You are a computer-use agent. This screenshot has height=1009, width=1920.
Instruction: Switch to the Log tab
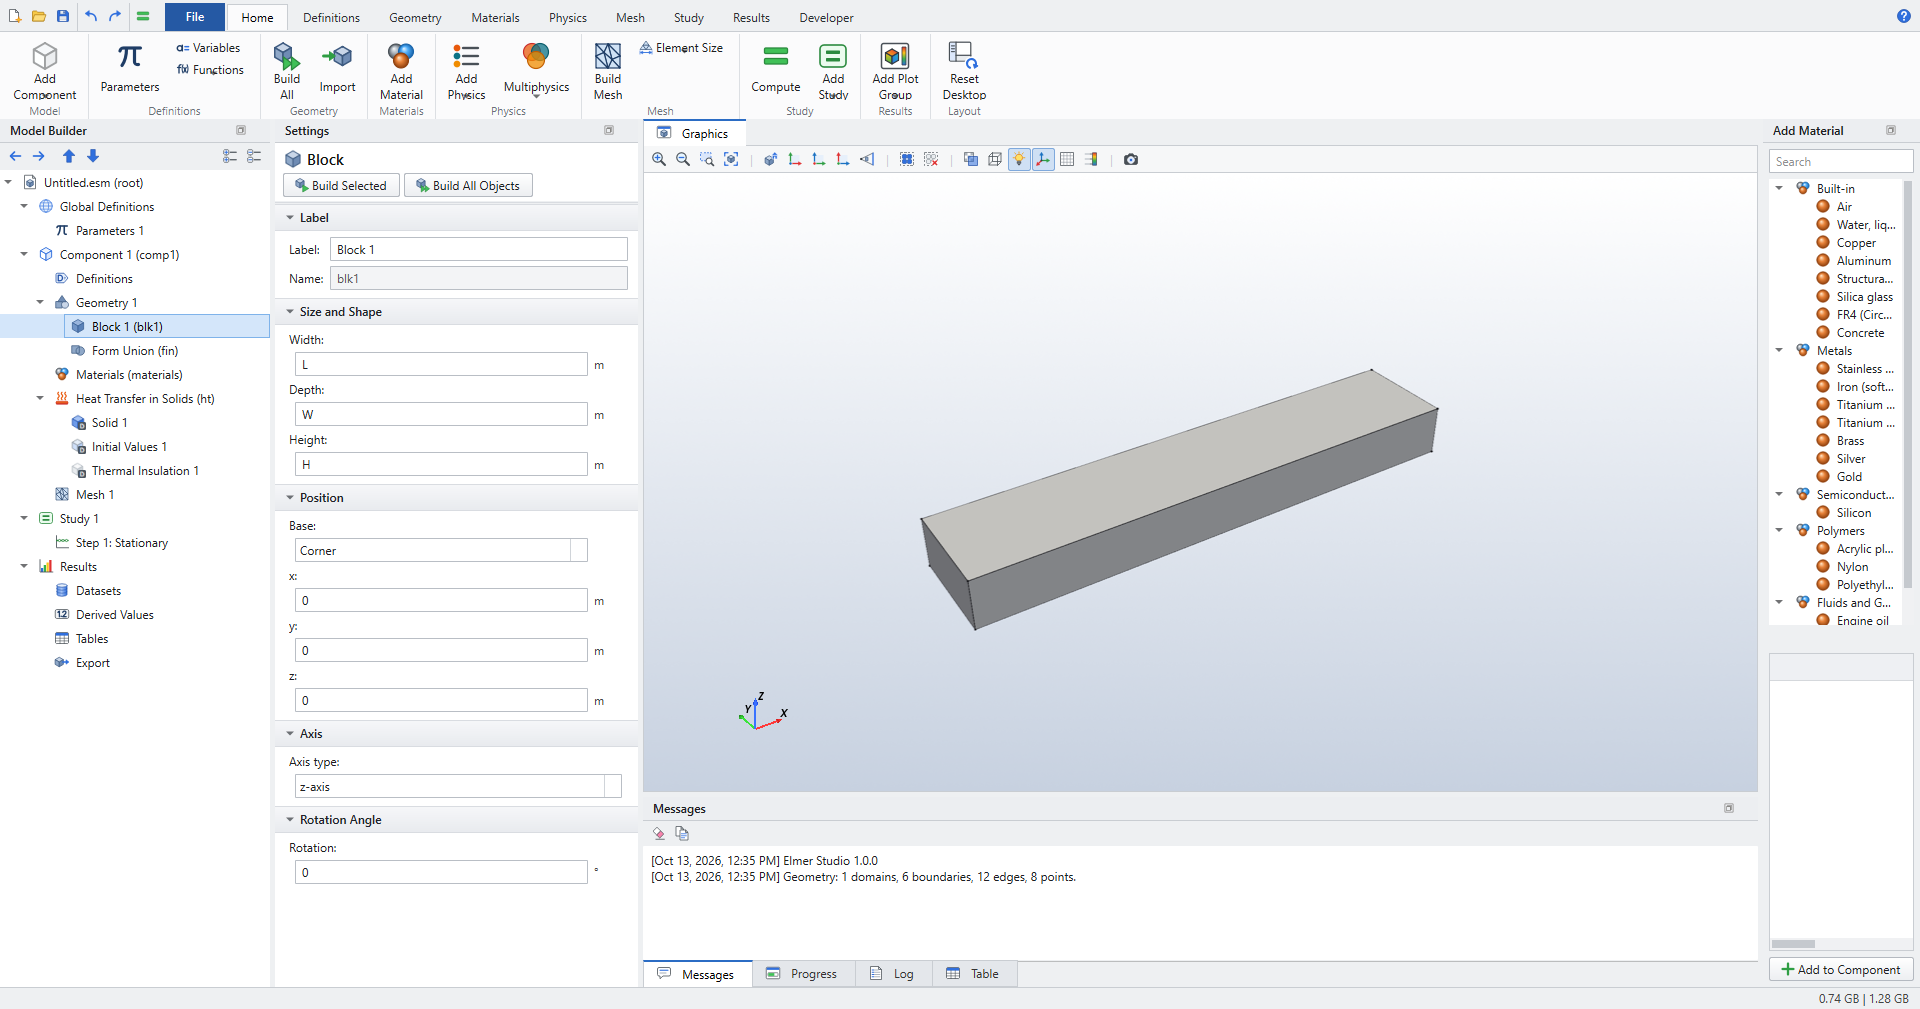click(x=893, y=974)
